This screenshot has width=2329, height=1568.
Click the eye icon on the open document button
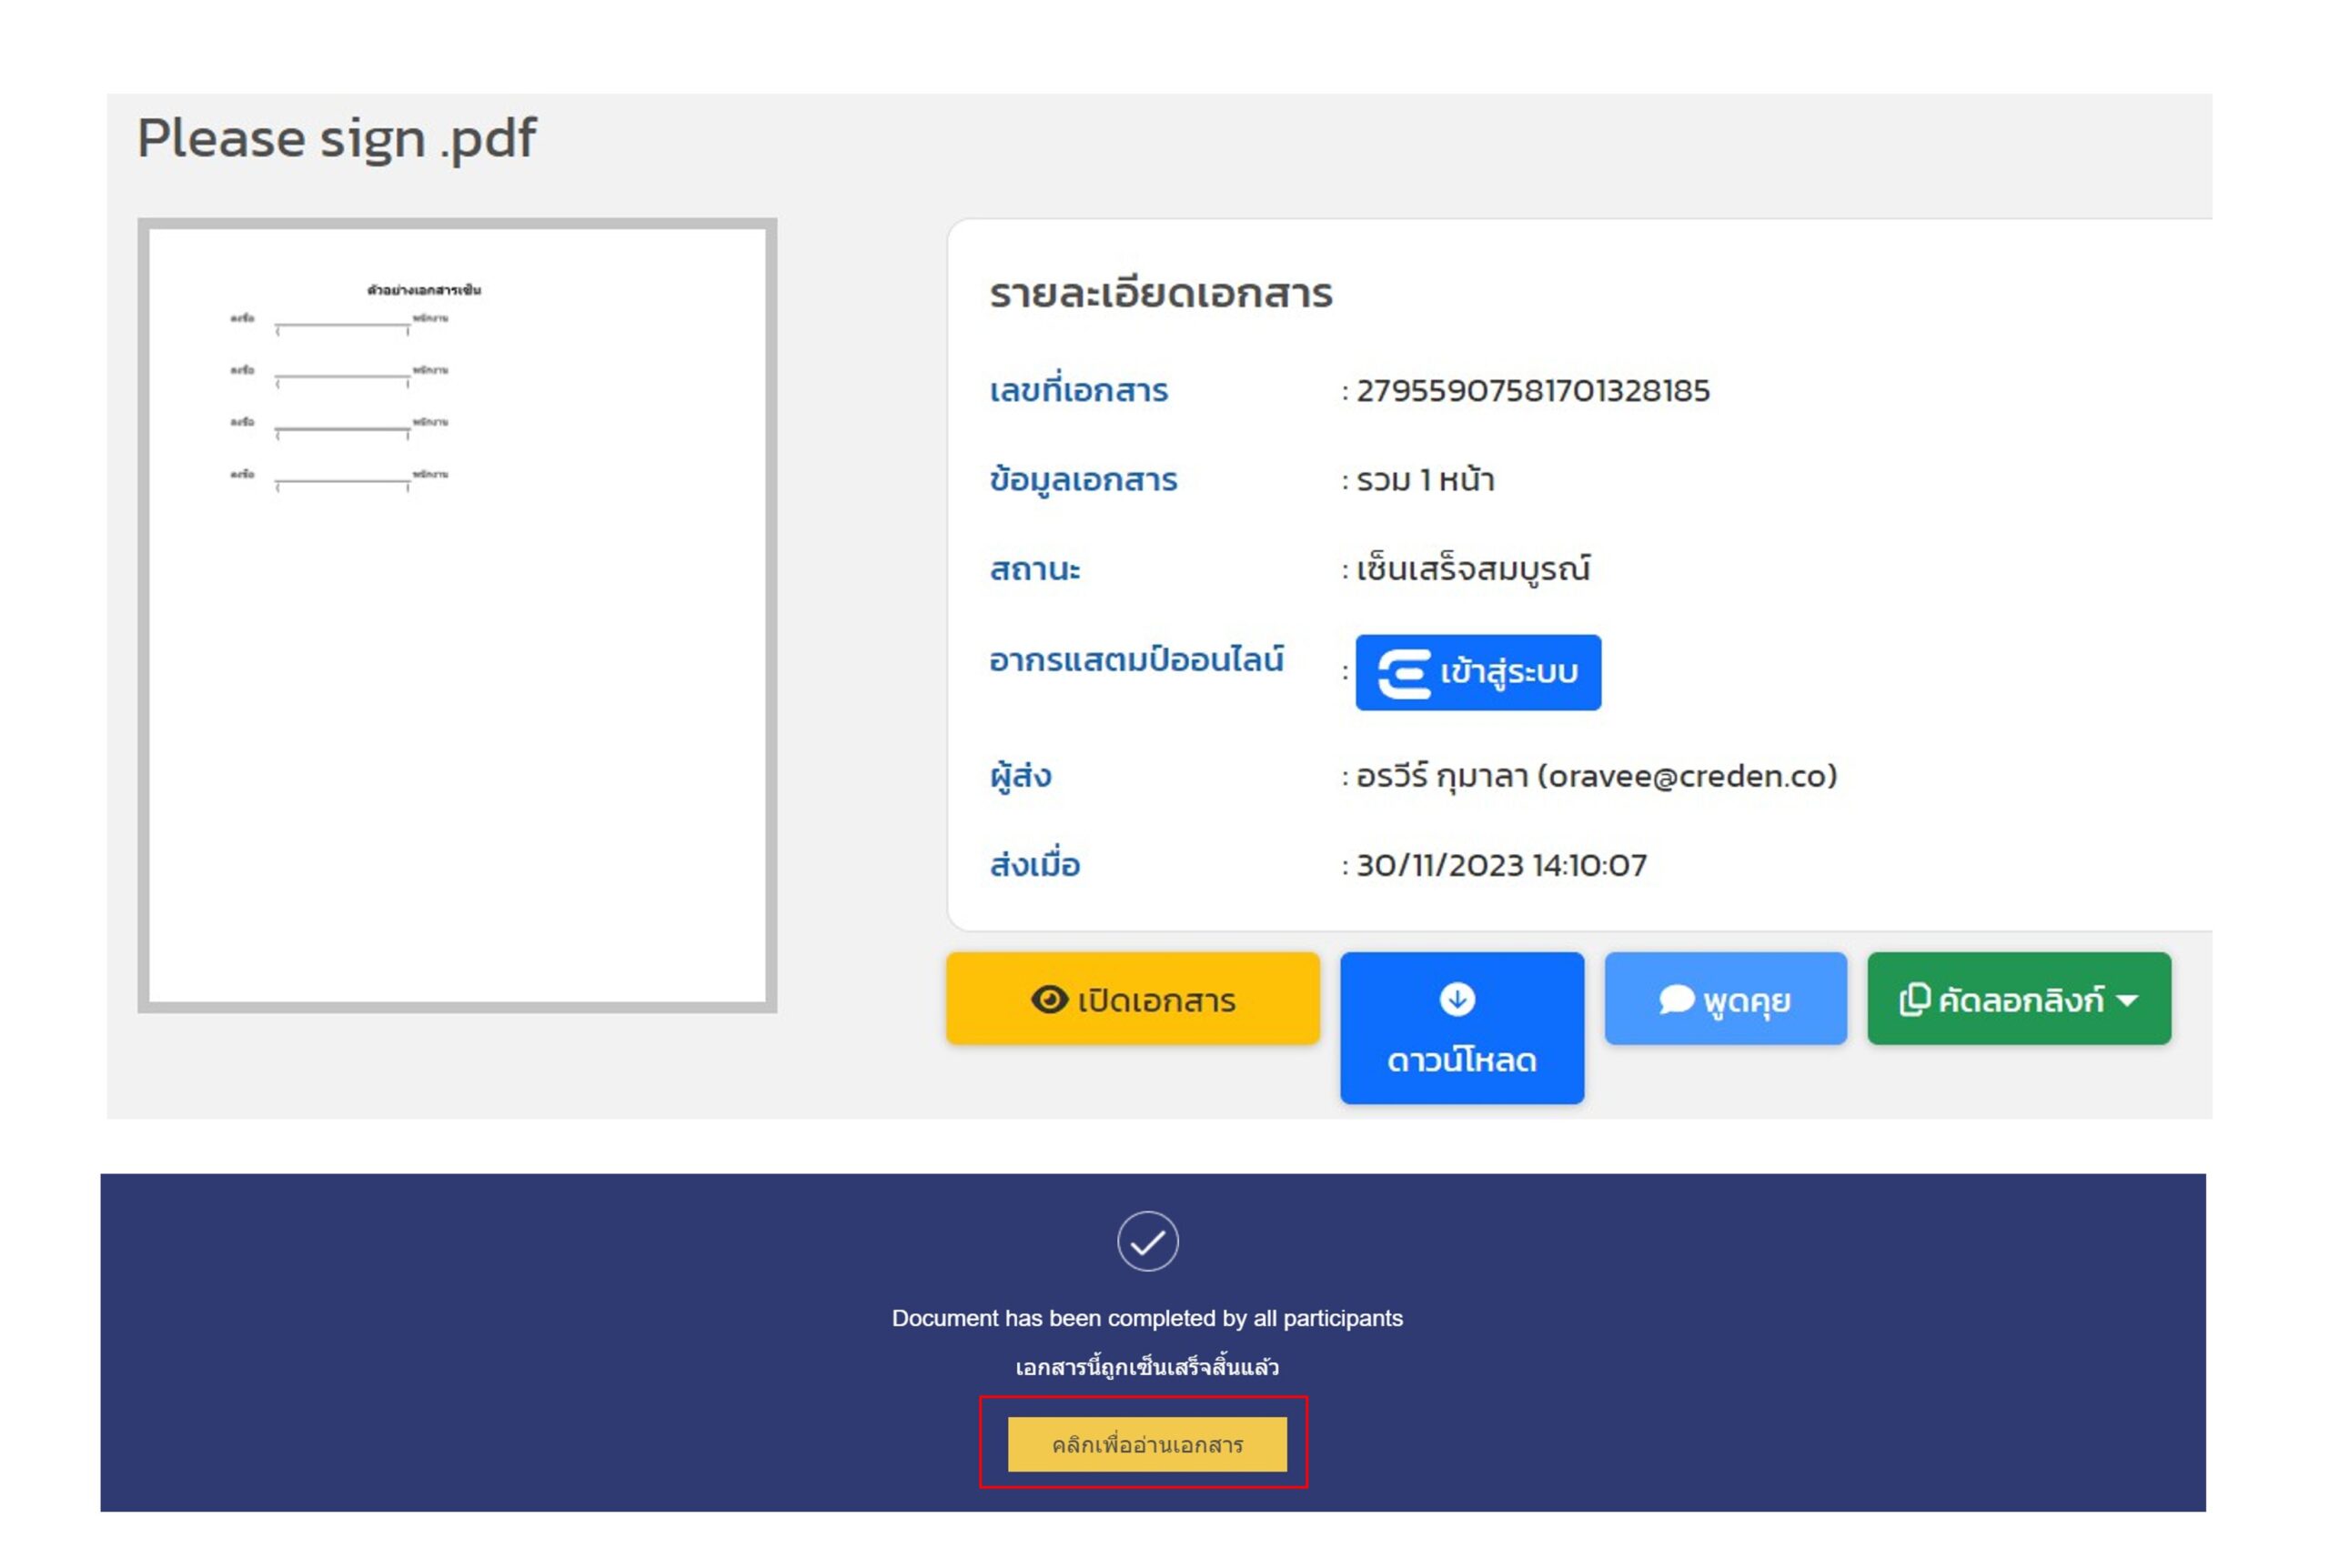[1048, 999]
